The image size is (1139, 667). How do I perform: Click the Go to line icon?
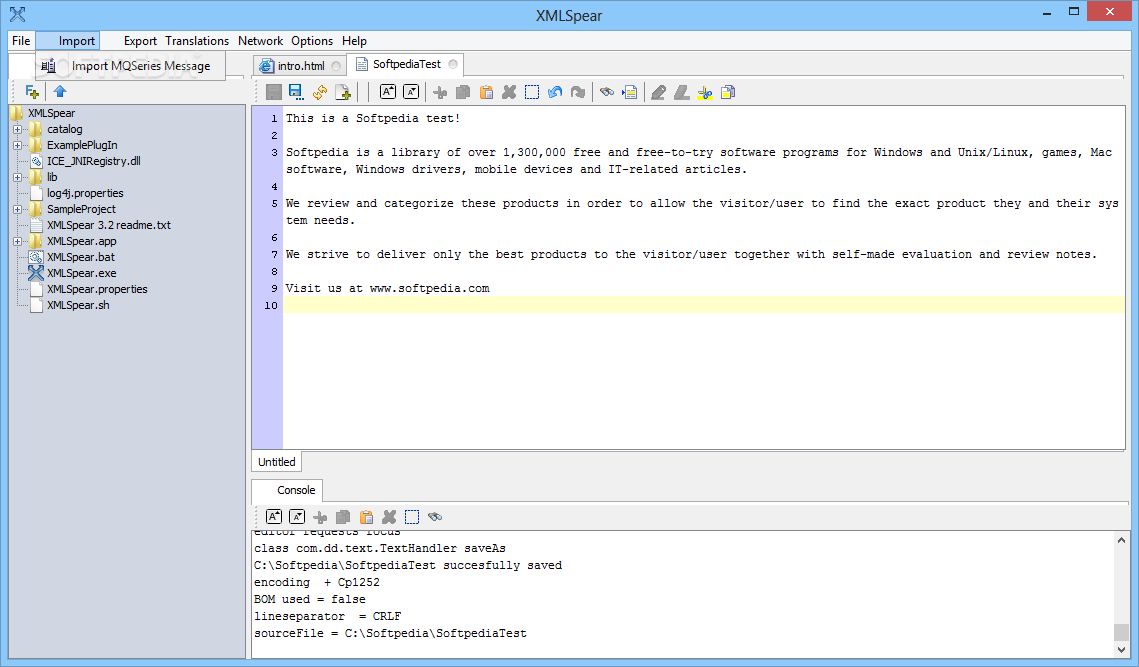point(629,92)
